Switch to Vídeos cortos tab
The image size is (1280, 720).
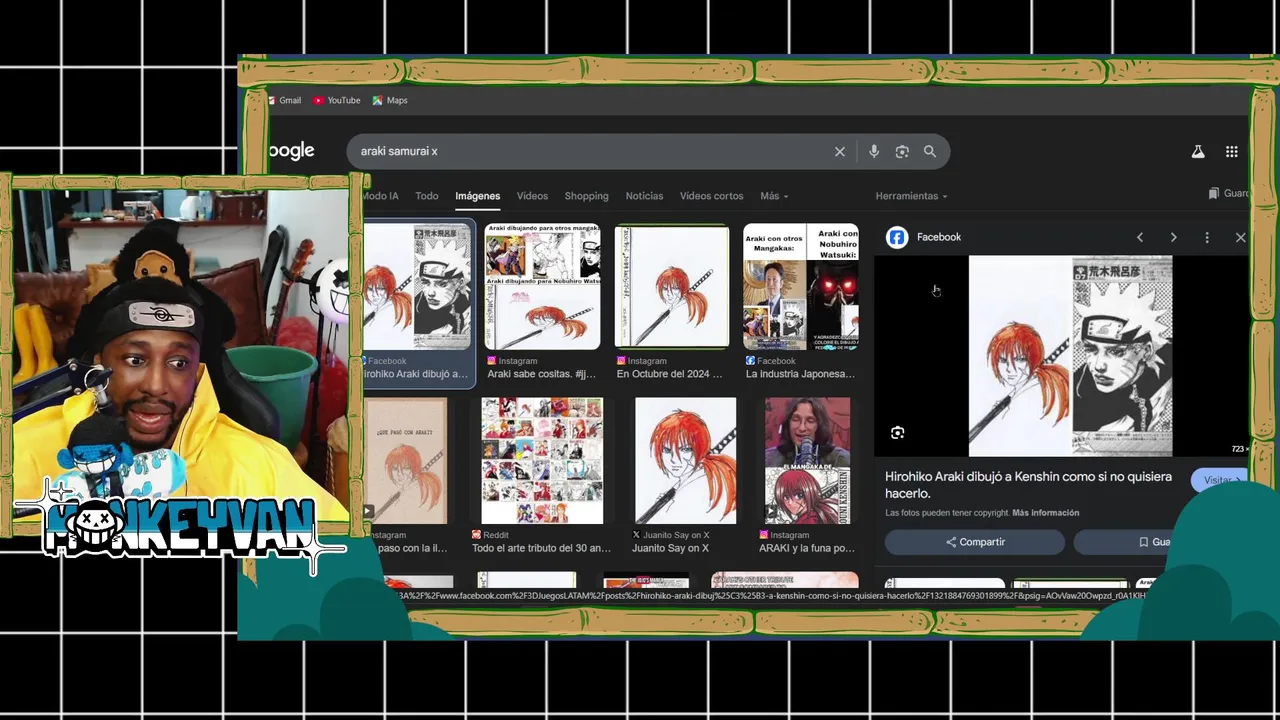(711, 196)
